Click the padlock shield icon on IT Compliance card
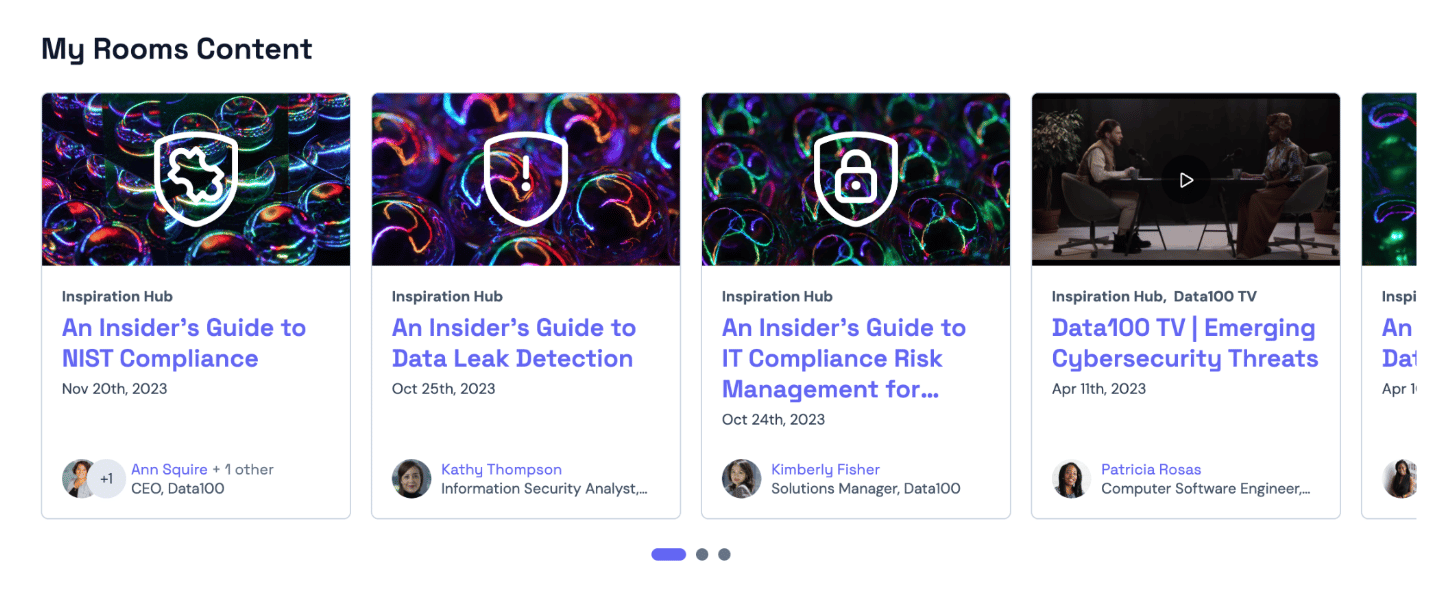This screenshot has height=606, width=1454. (x=856, y=179)
